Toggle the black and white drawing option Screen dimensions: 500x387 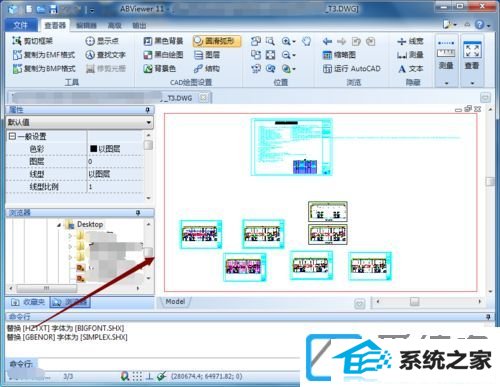click(163, 55)
